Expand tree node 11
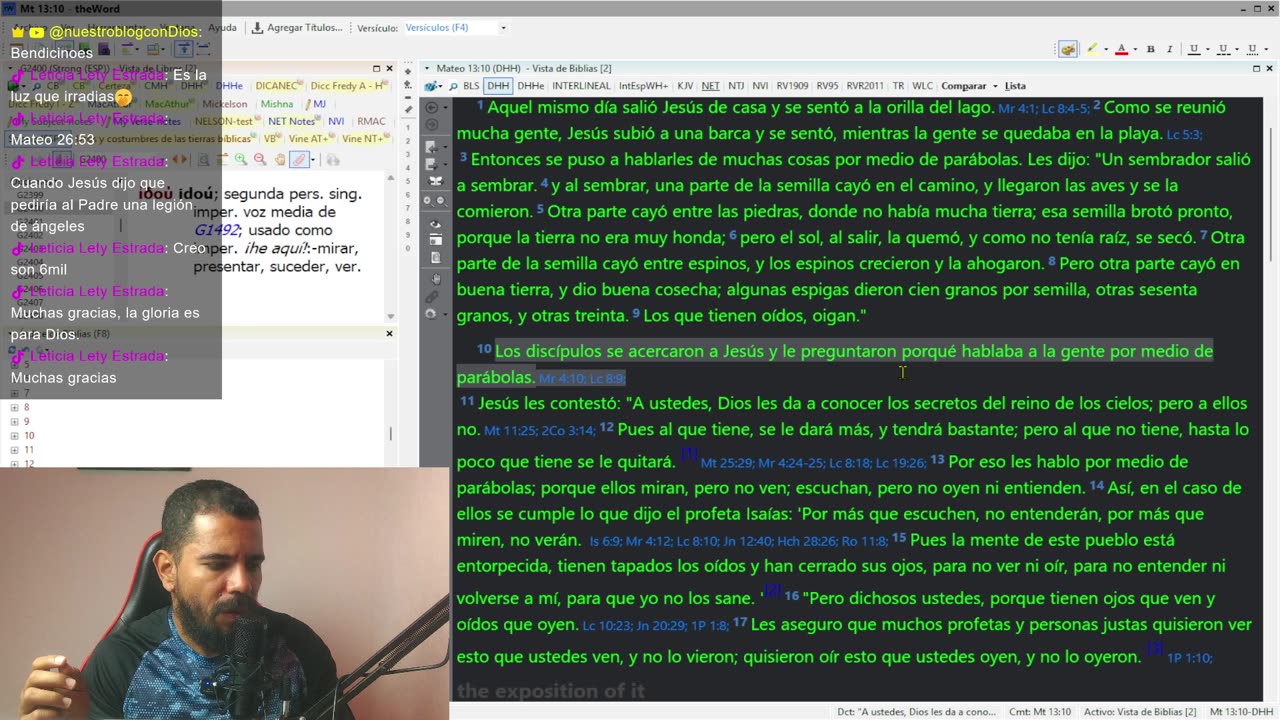 pos(14,450)
